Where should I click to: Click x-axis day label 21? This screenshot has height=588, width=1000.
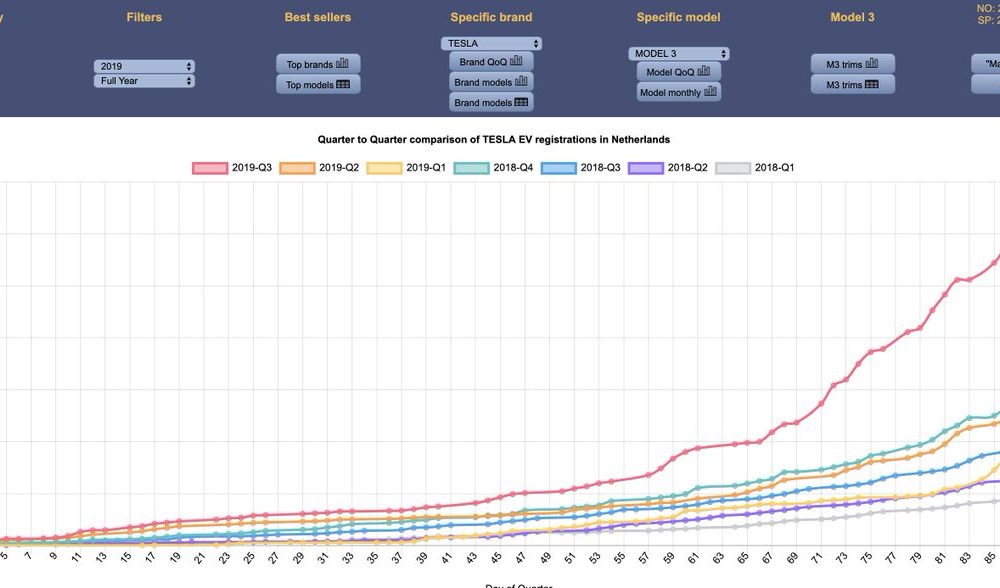(x=200, y=558)
